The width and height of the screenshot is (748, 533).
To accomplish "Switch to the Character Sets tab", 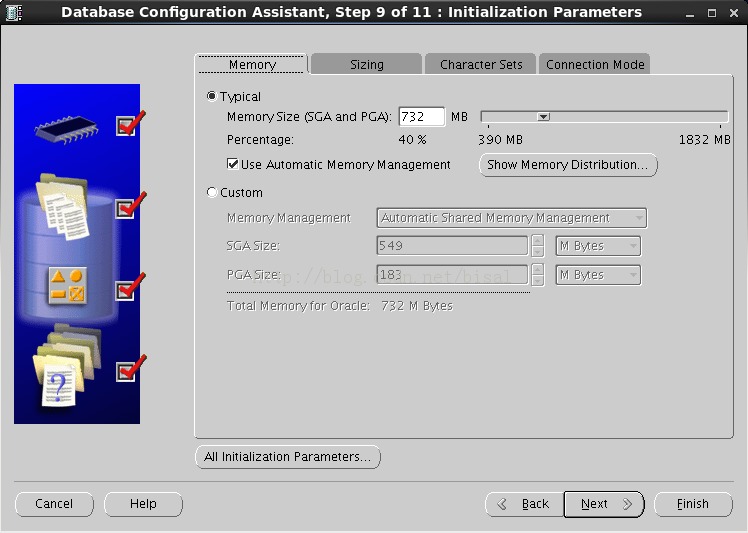I will coord(481,64).
